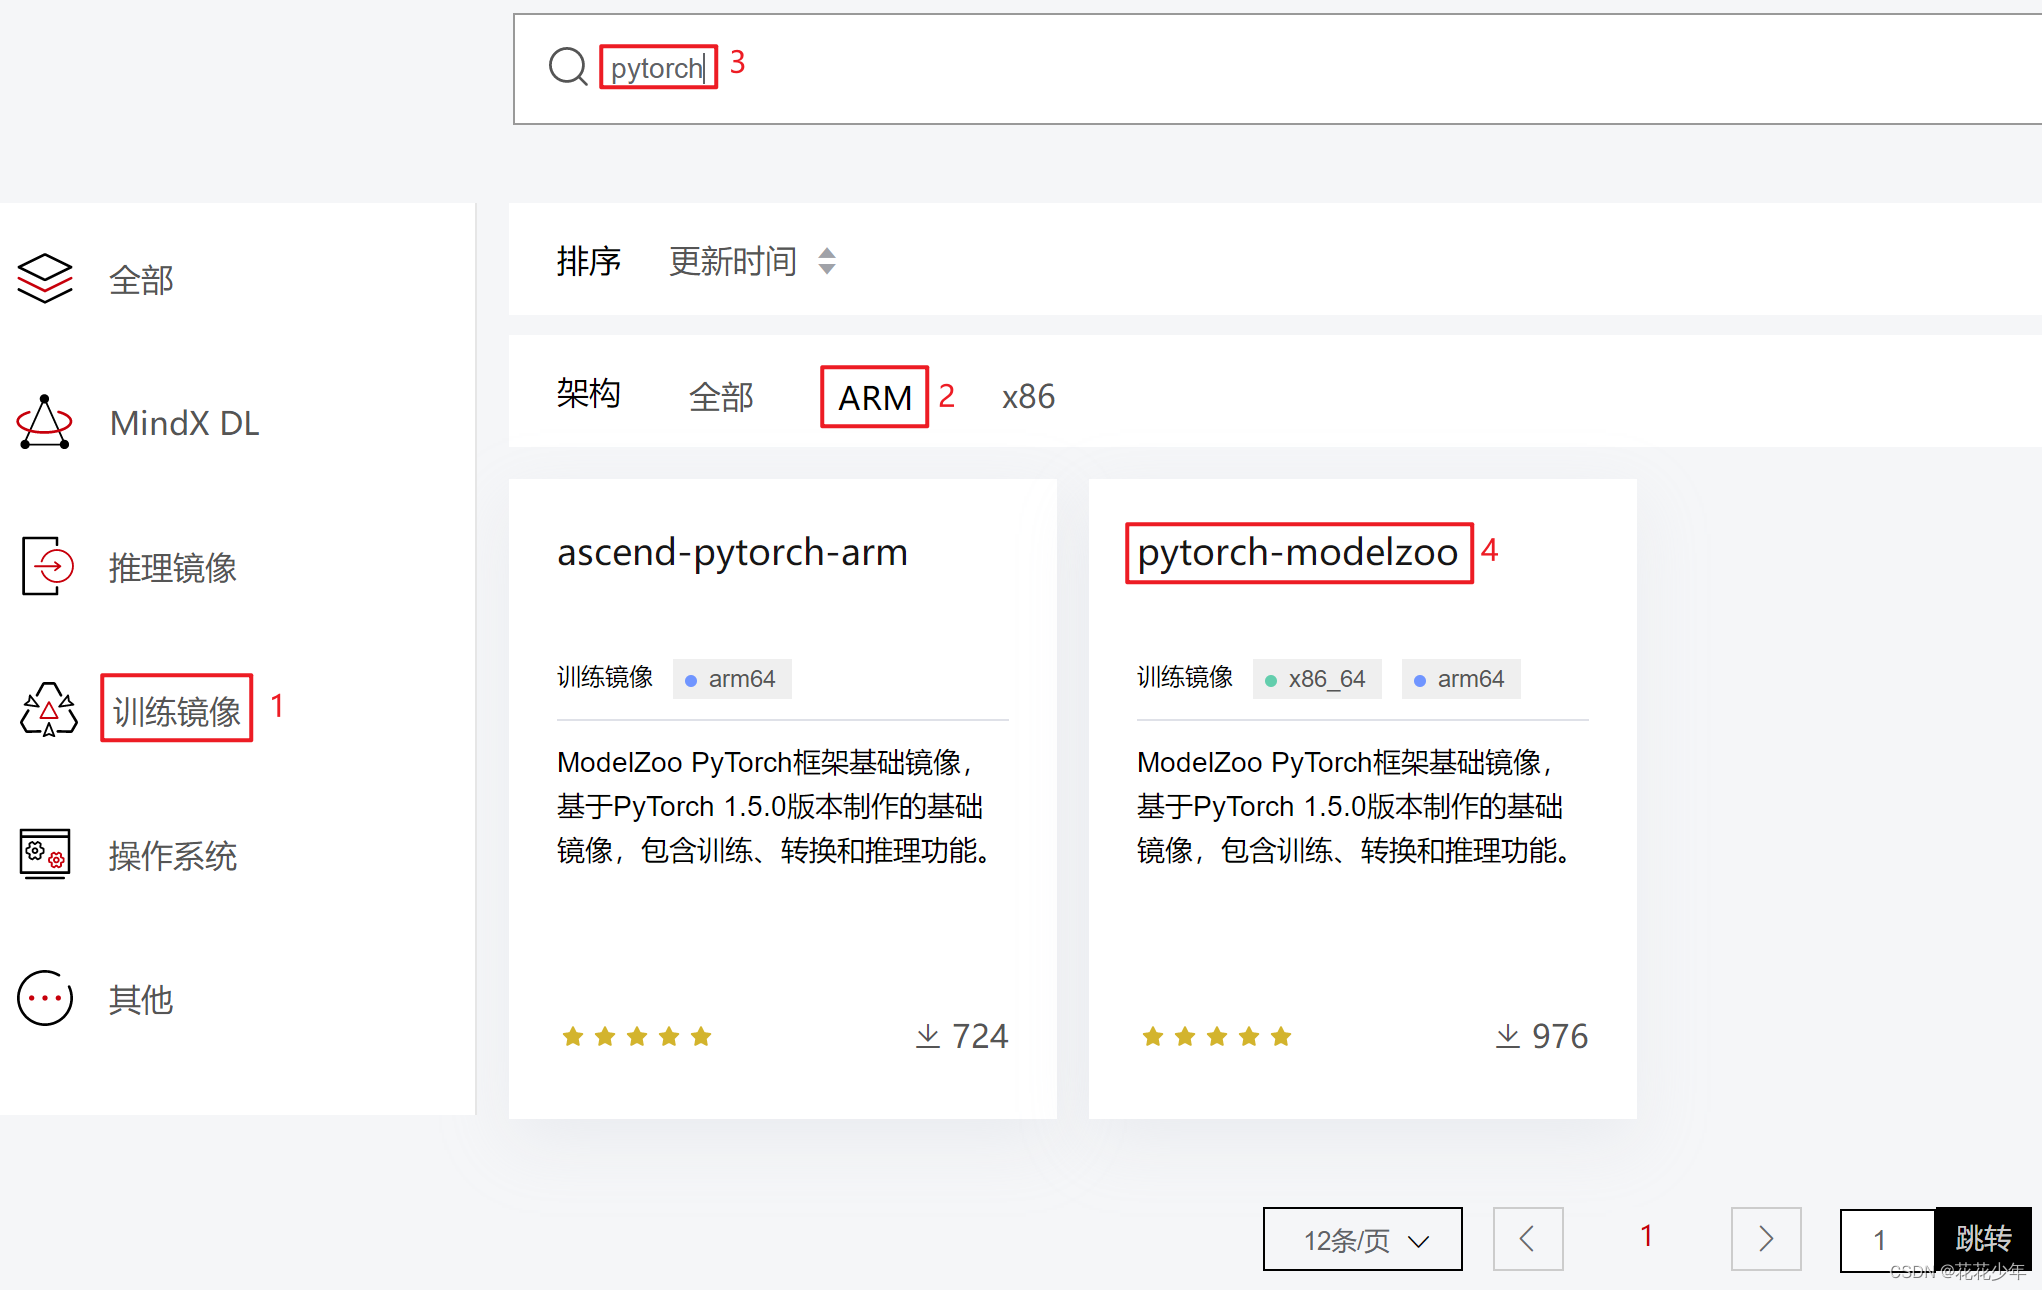The width and height of the screenshot is (2042, 1290).
Task: Go to next page with right chevron
Action: tap(1766, 1239)
